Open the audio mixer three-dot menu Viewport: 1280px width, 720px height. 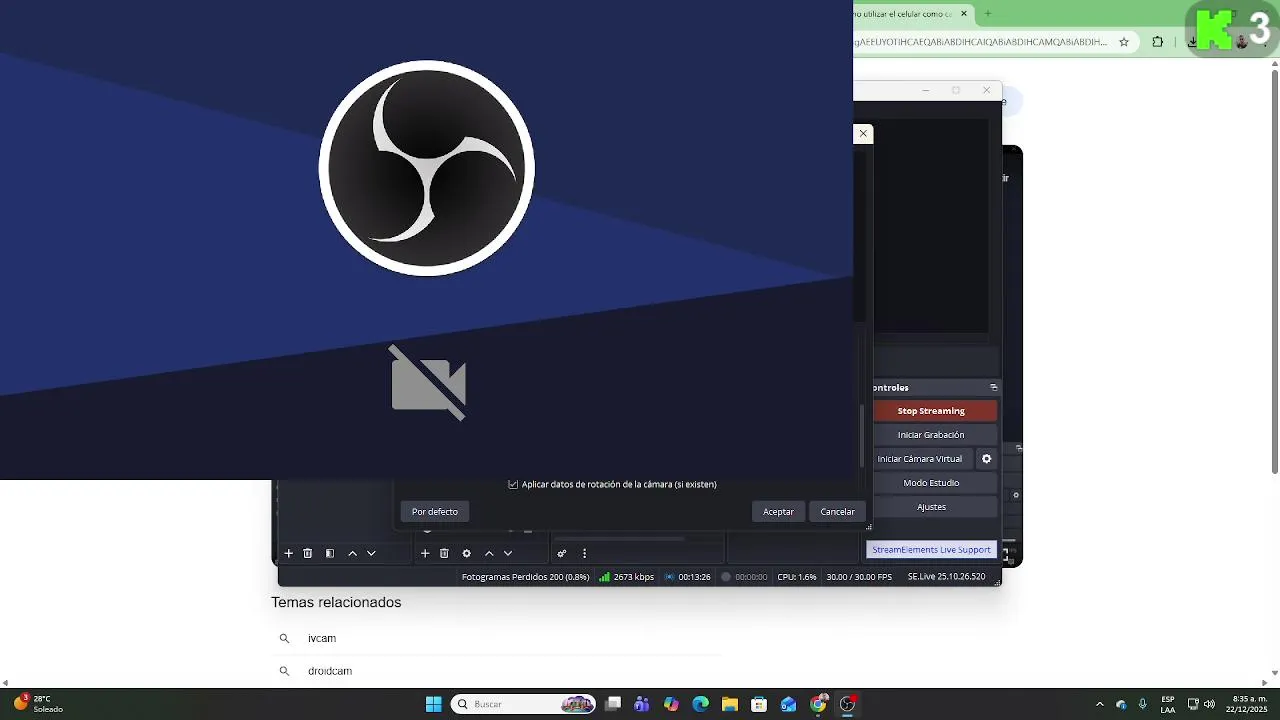click(x=584, y=553)
